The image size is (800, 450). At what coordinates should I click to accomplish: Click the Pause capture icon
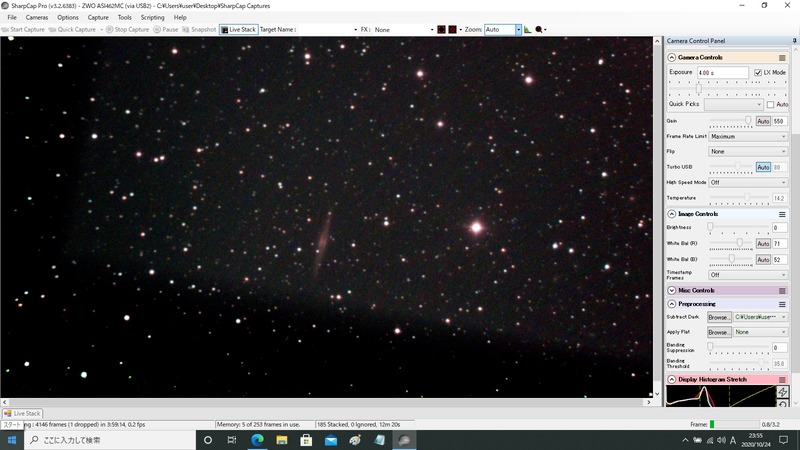(157, 30)
